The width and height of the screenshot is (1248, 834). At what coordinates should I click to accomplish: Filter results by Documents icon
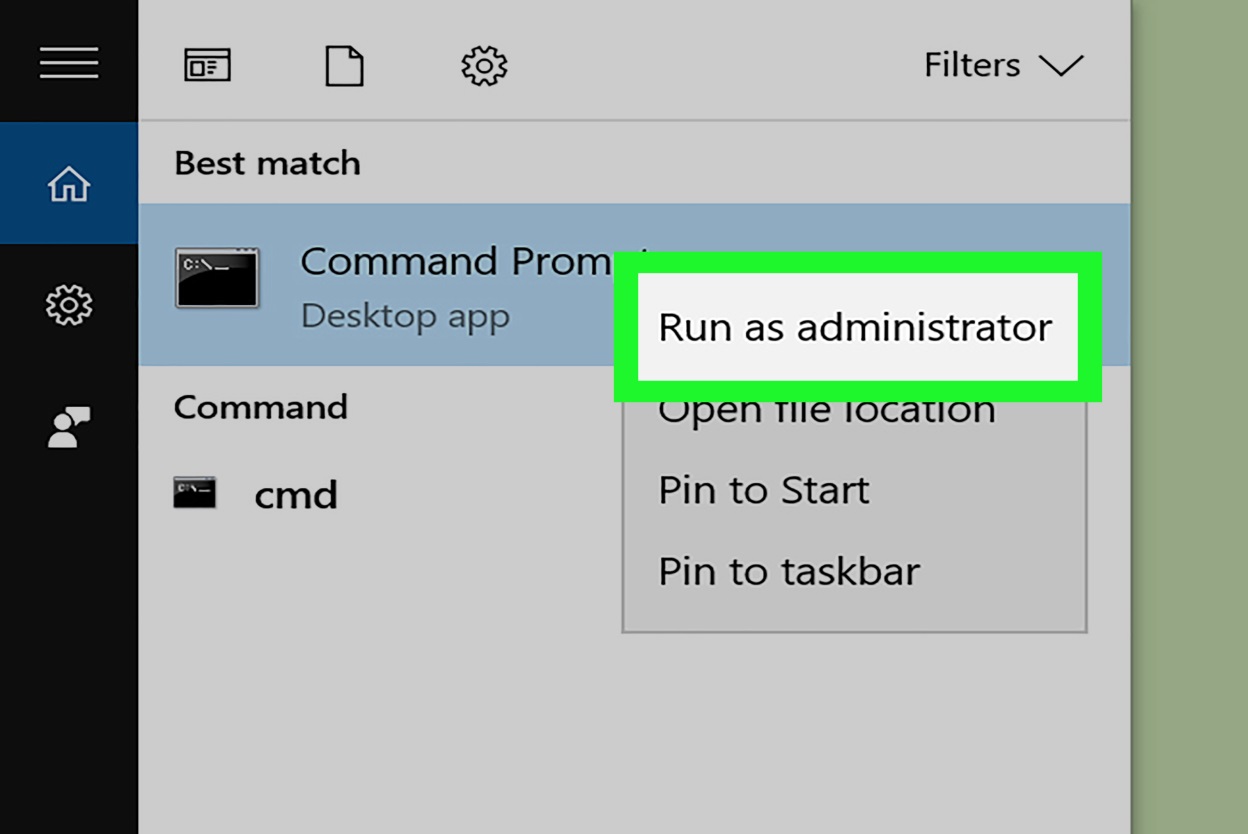pyautogui.click(x=344, y=67)
